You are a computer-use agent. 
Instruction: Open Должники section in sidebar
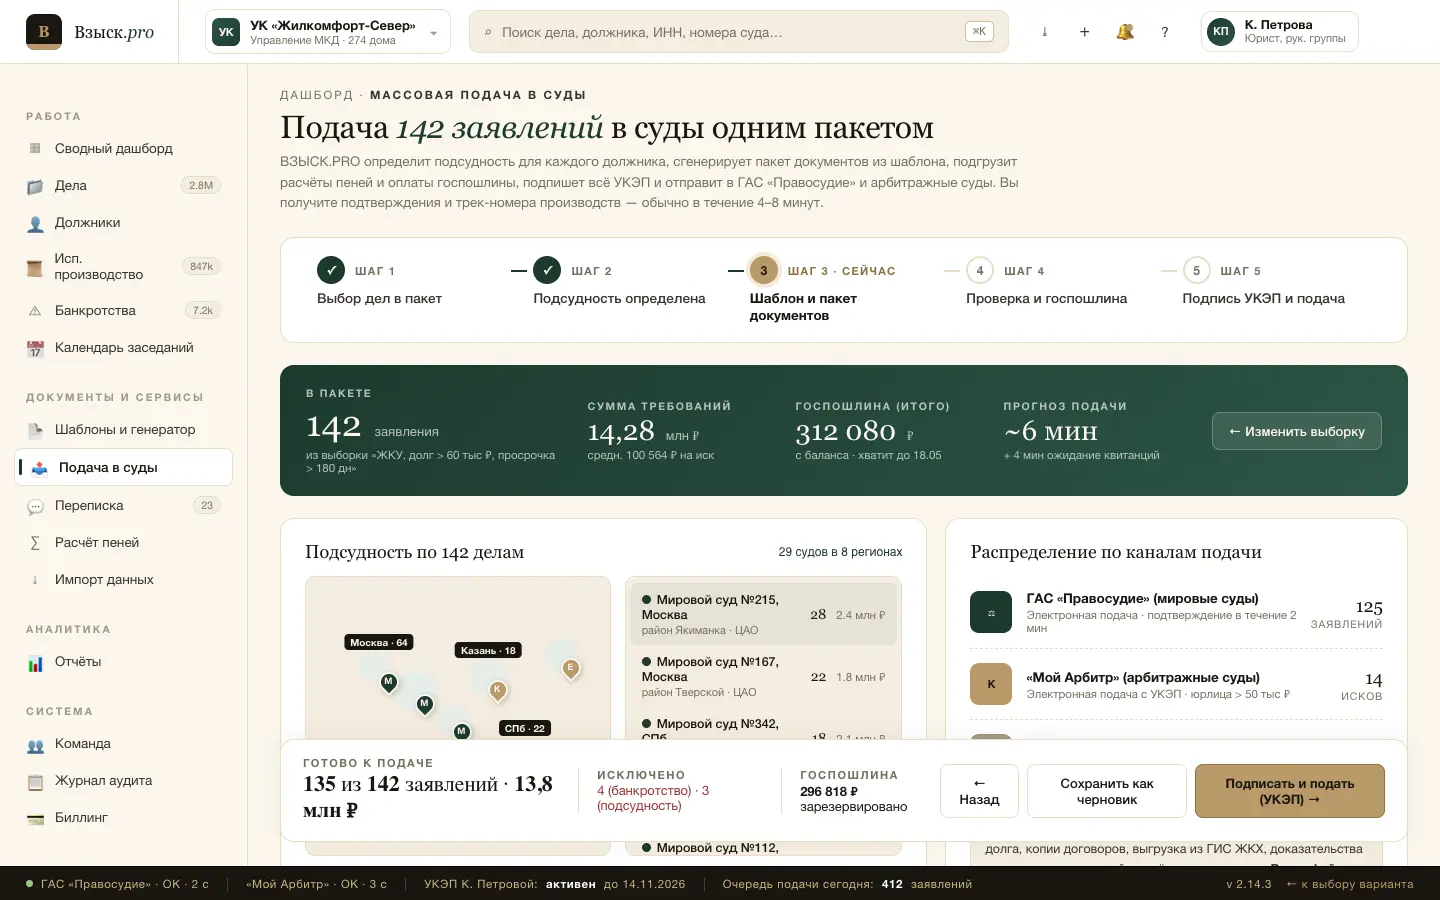(124, 222)
